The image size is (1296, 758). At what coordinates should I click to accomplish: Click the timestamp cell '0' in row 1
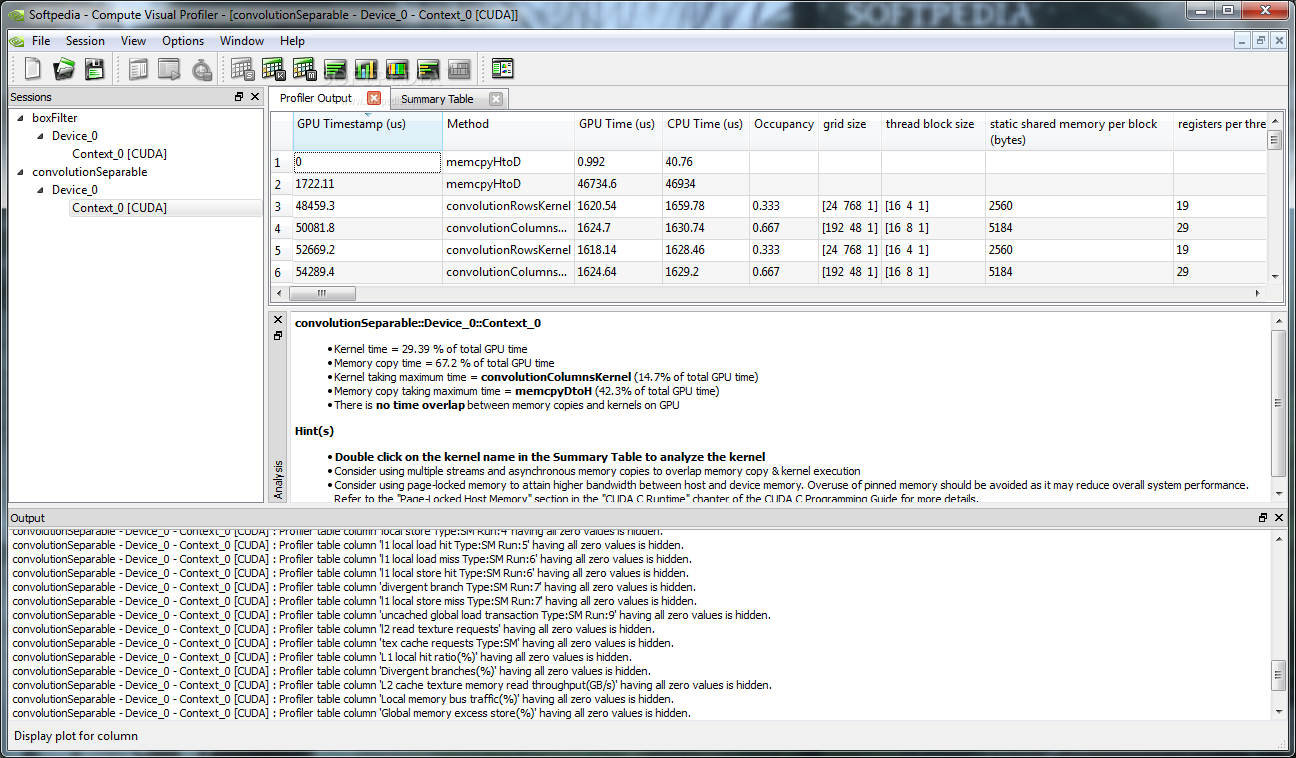tap(367, 162)
